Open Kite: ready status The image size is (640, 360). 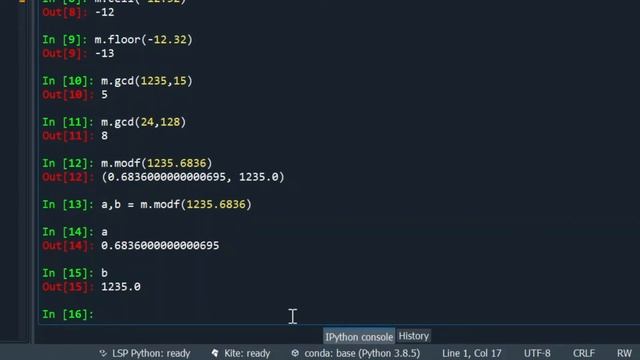click(247, 353)
